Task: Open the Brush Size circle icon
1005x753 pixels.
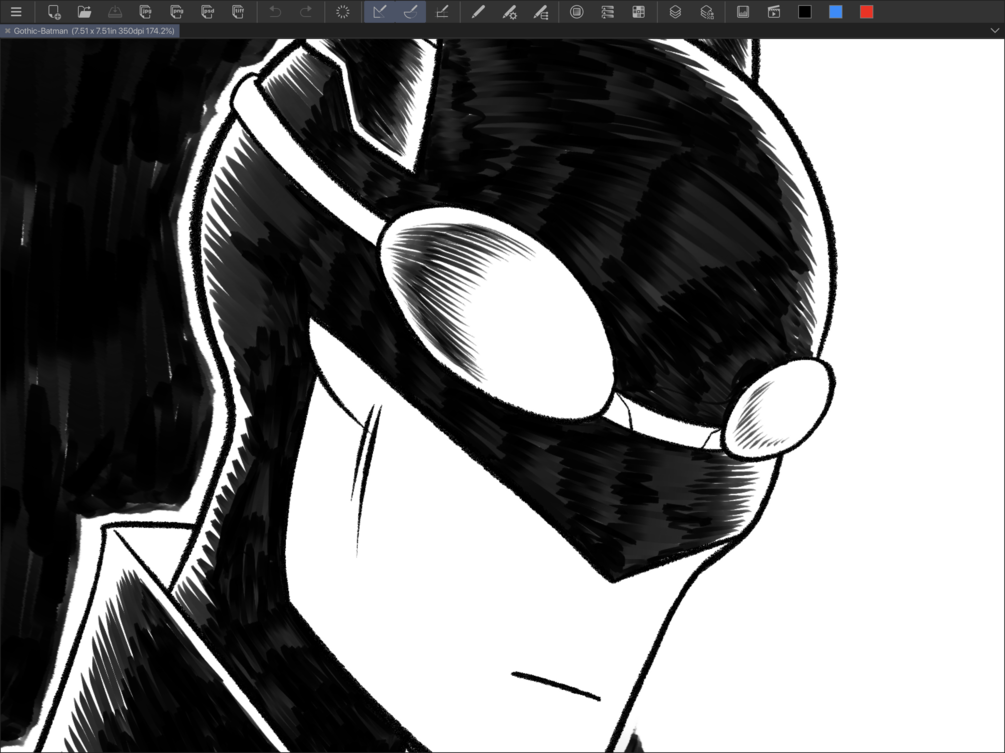Action: pos(577,12)
